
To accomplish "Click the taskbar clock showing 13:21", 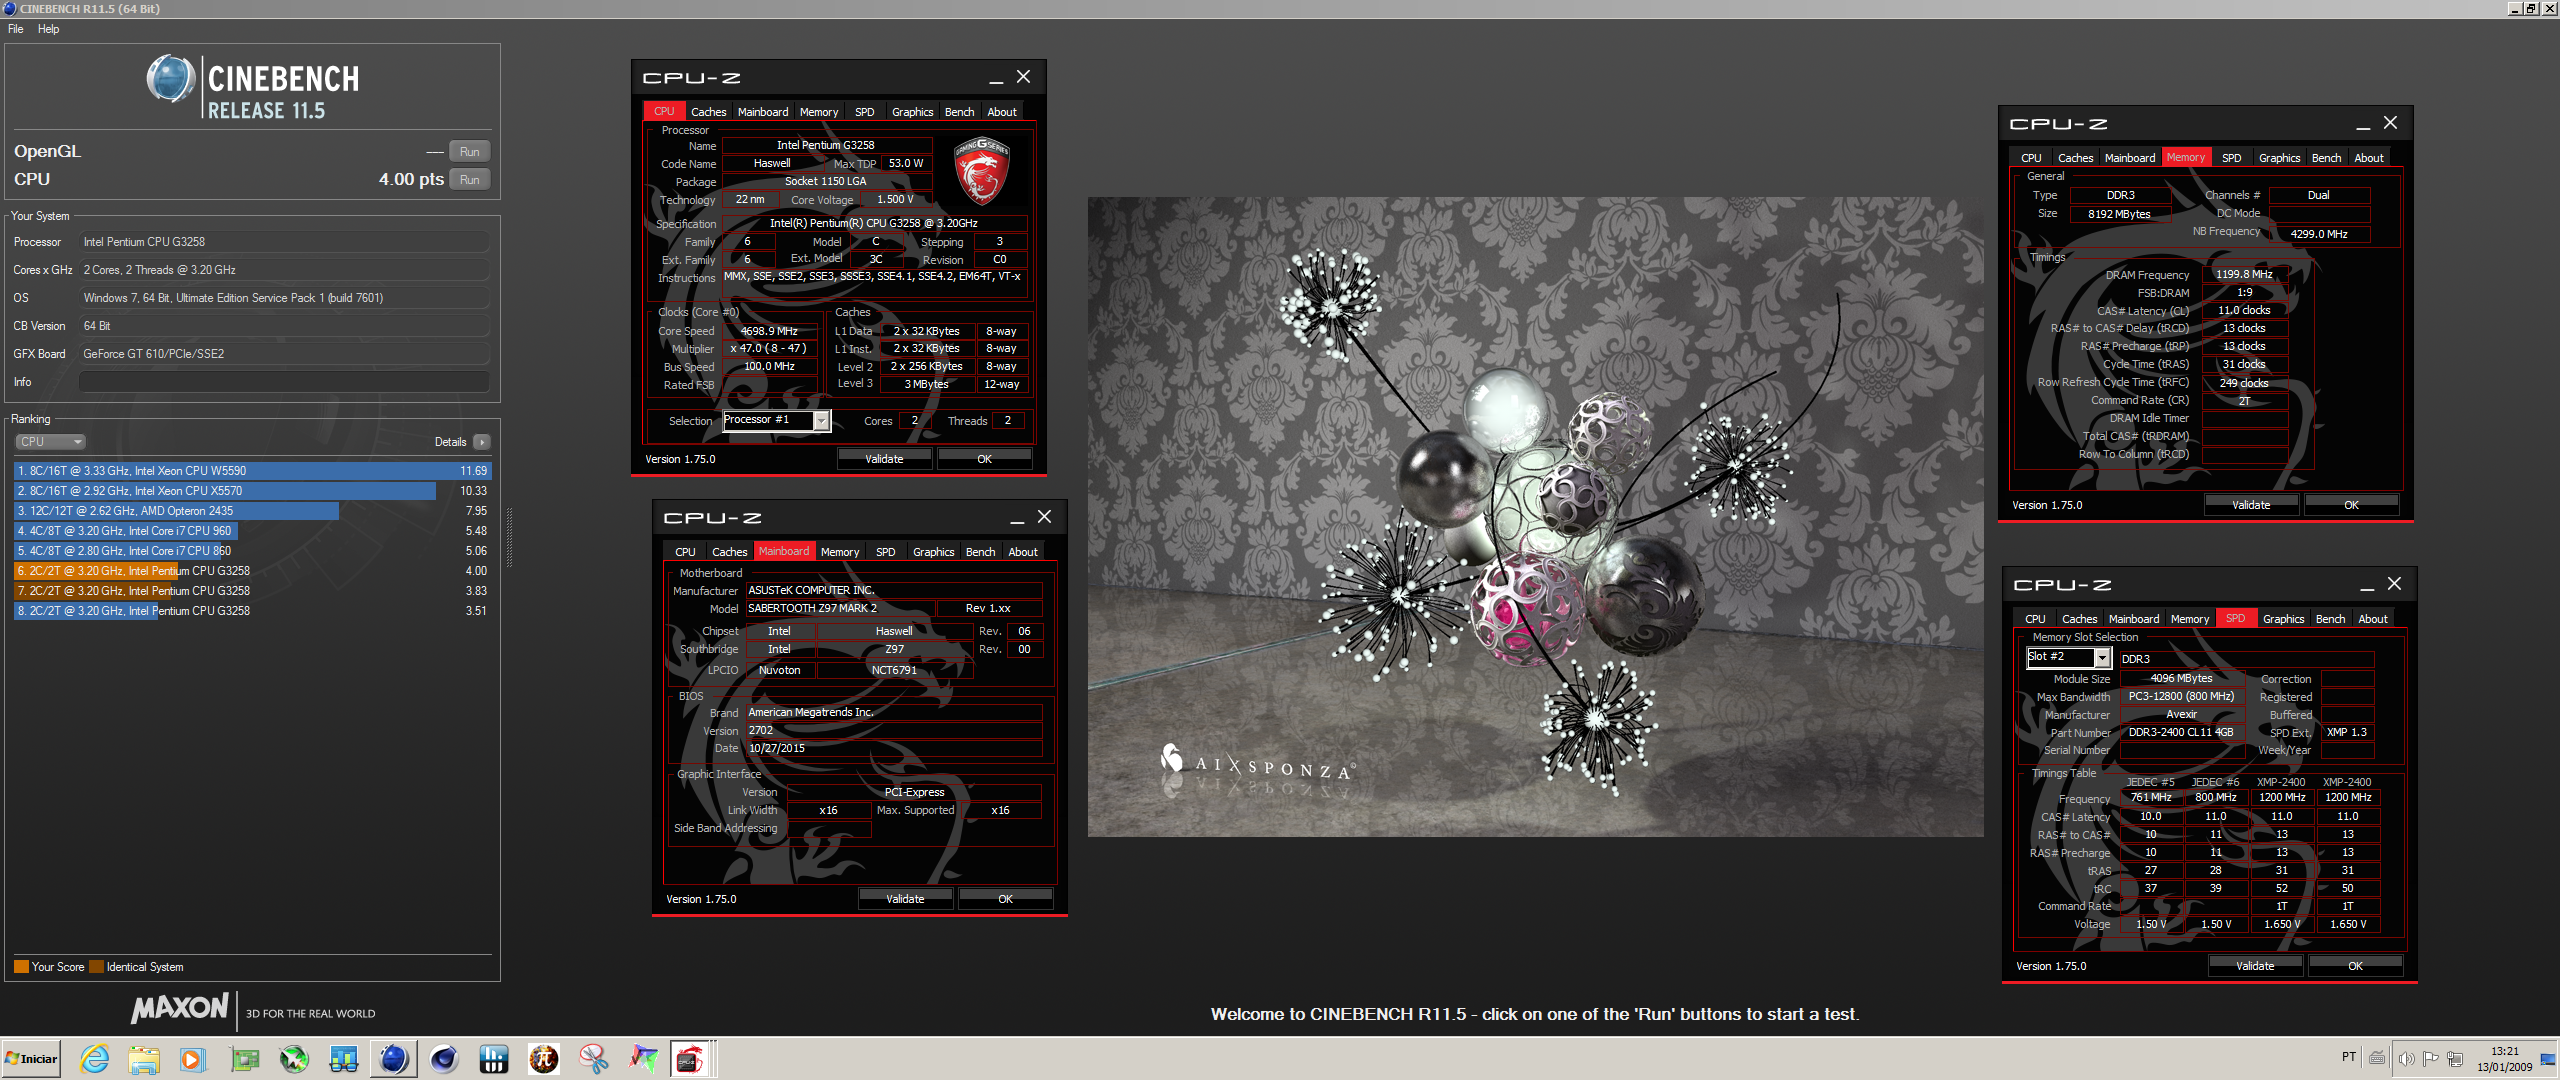I will pyautogui.click(x=2505, y=1059).
